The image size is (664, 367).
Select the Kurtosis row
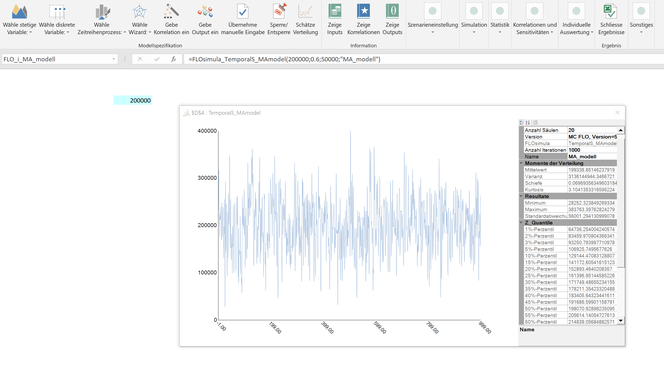point(570,190)
